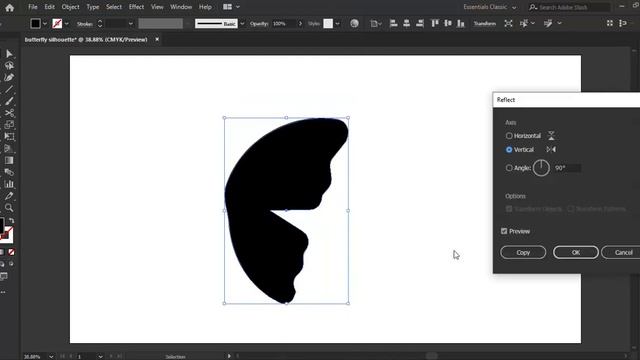
Task: Open the Type menu
Action: pos(93,7)
